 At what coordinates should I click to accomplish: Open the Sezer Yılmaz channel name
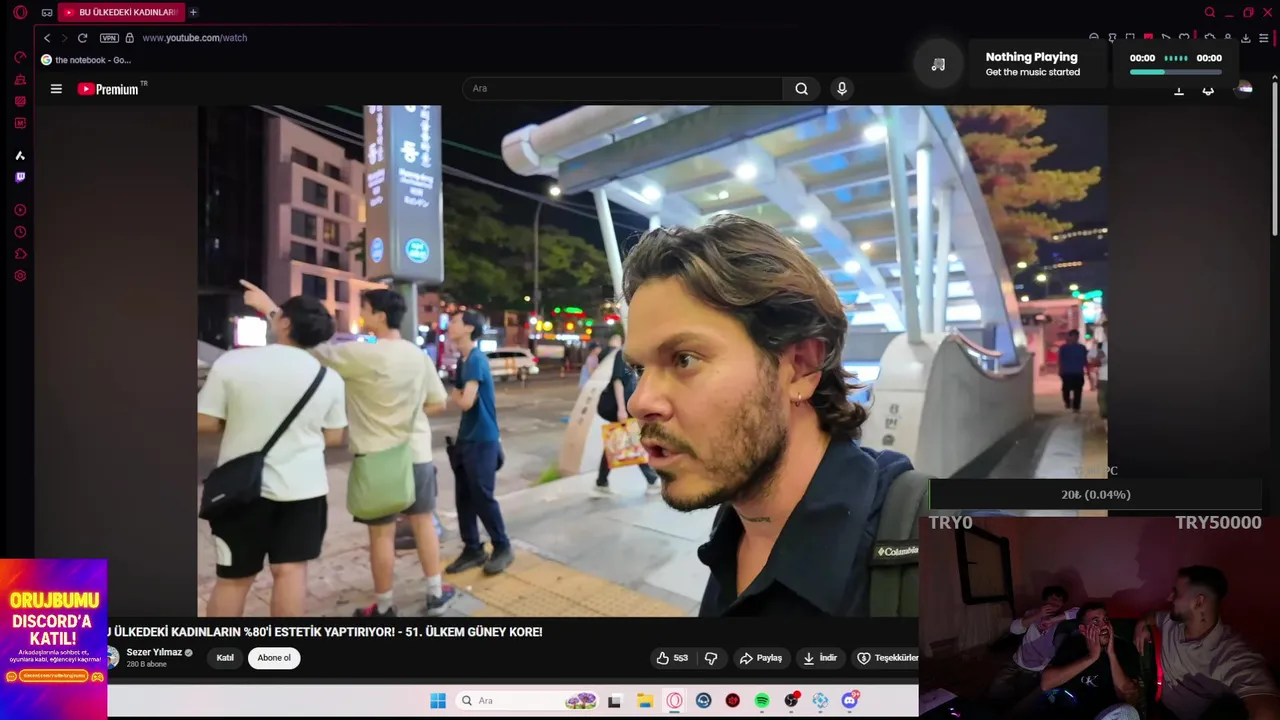tap(154, 652)
